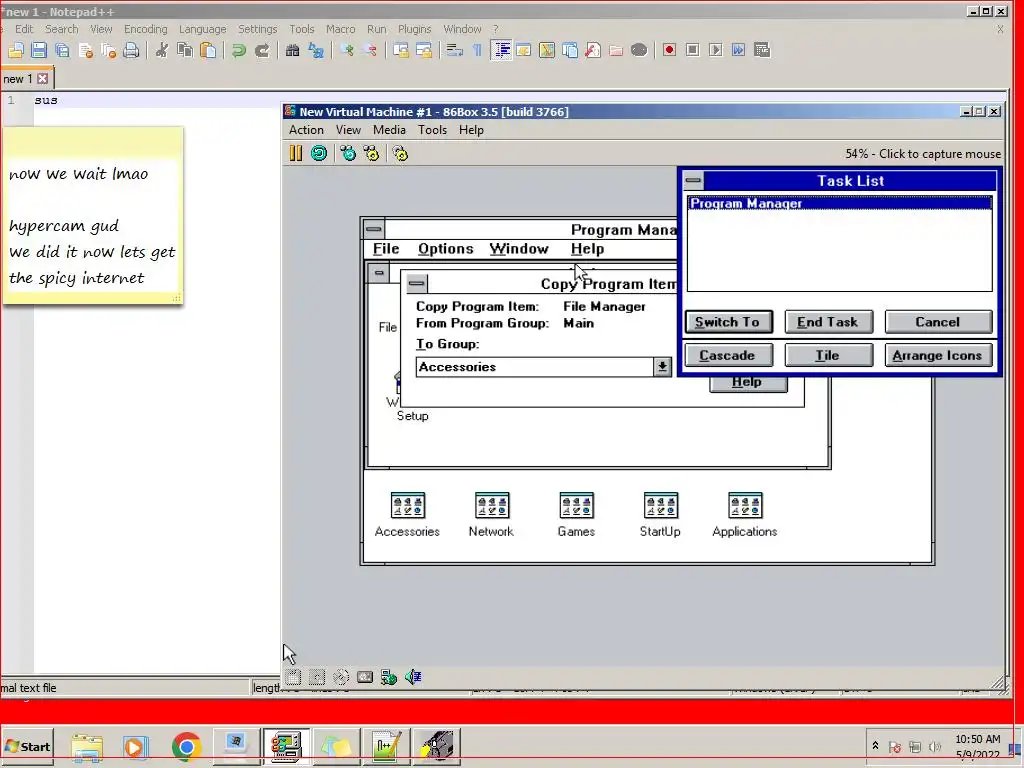The height and width of the screenshot is (768, 1024).
Task: Click the Accessories To Group combo field
Action: (534, 367)
